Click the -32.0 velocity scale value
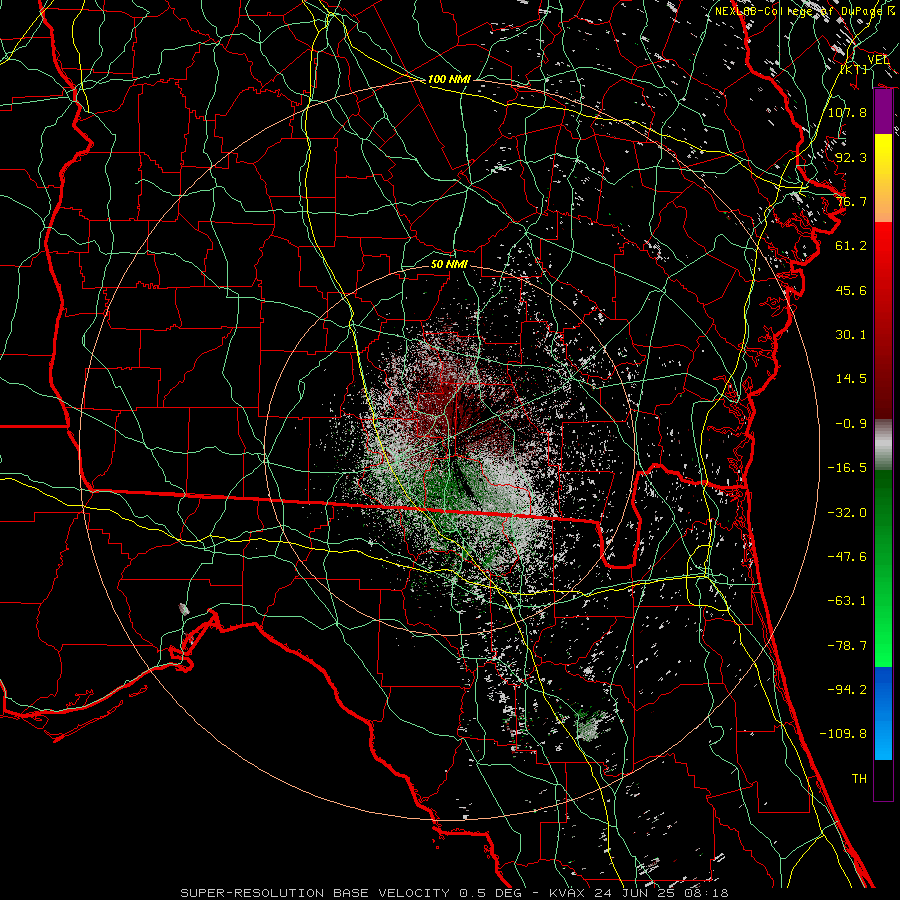Screen dimensions: 900x900 pyautogui.click(x=847, y=513)
